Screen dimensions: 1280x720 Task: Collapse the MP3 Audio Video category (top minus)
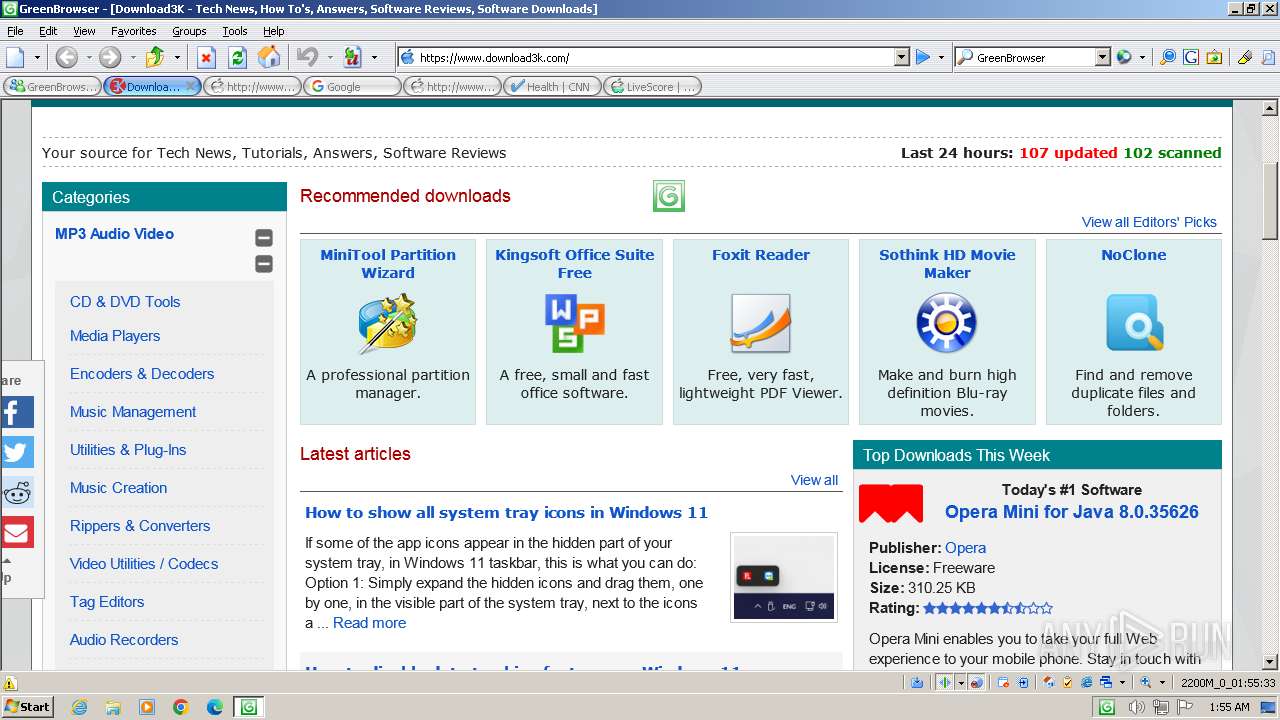point(264,238)
